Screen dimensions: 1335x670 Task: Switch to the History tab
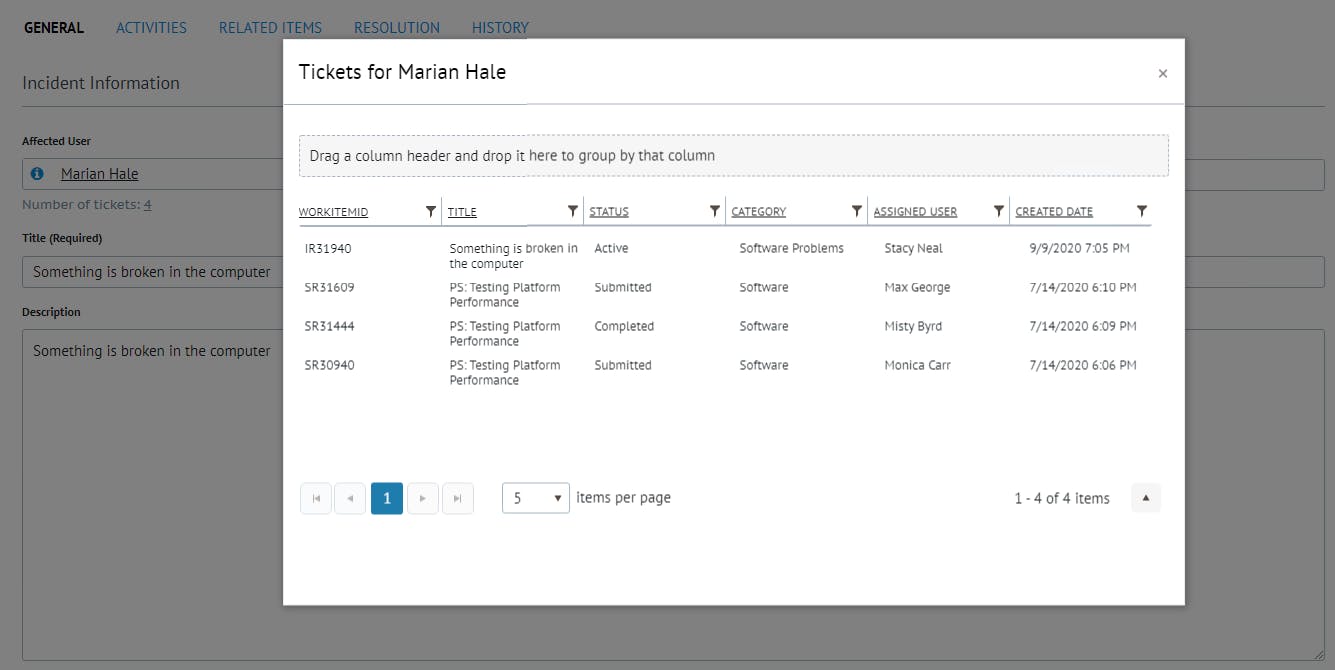tap(500, 28)
